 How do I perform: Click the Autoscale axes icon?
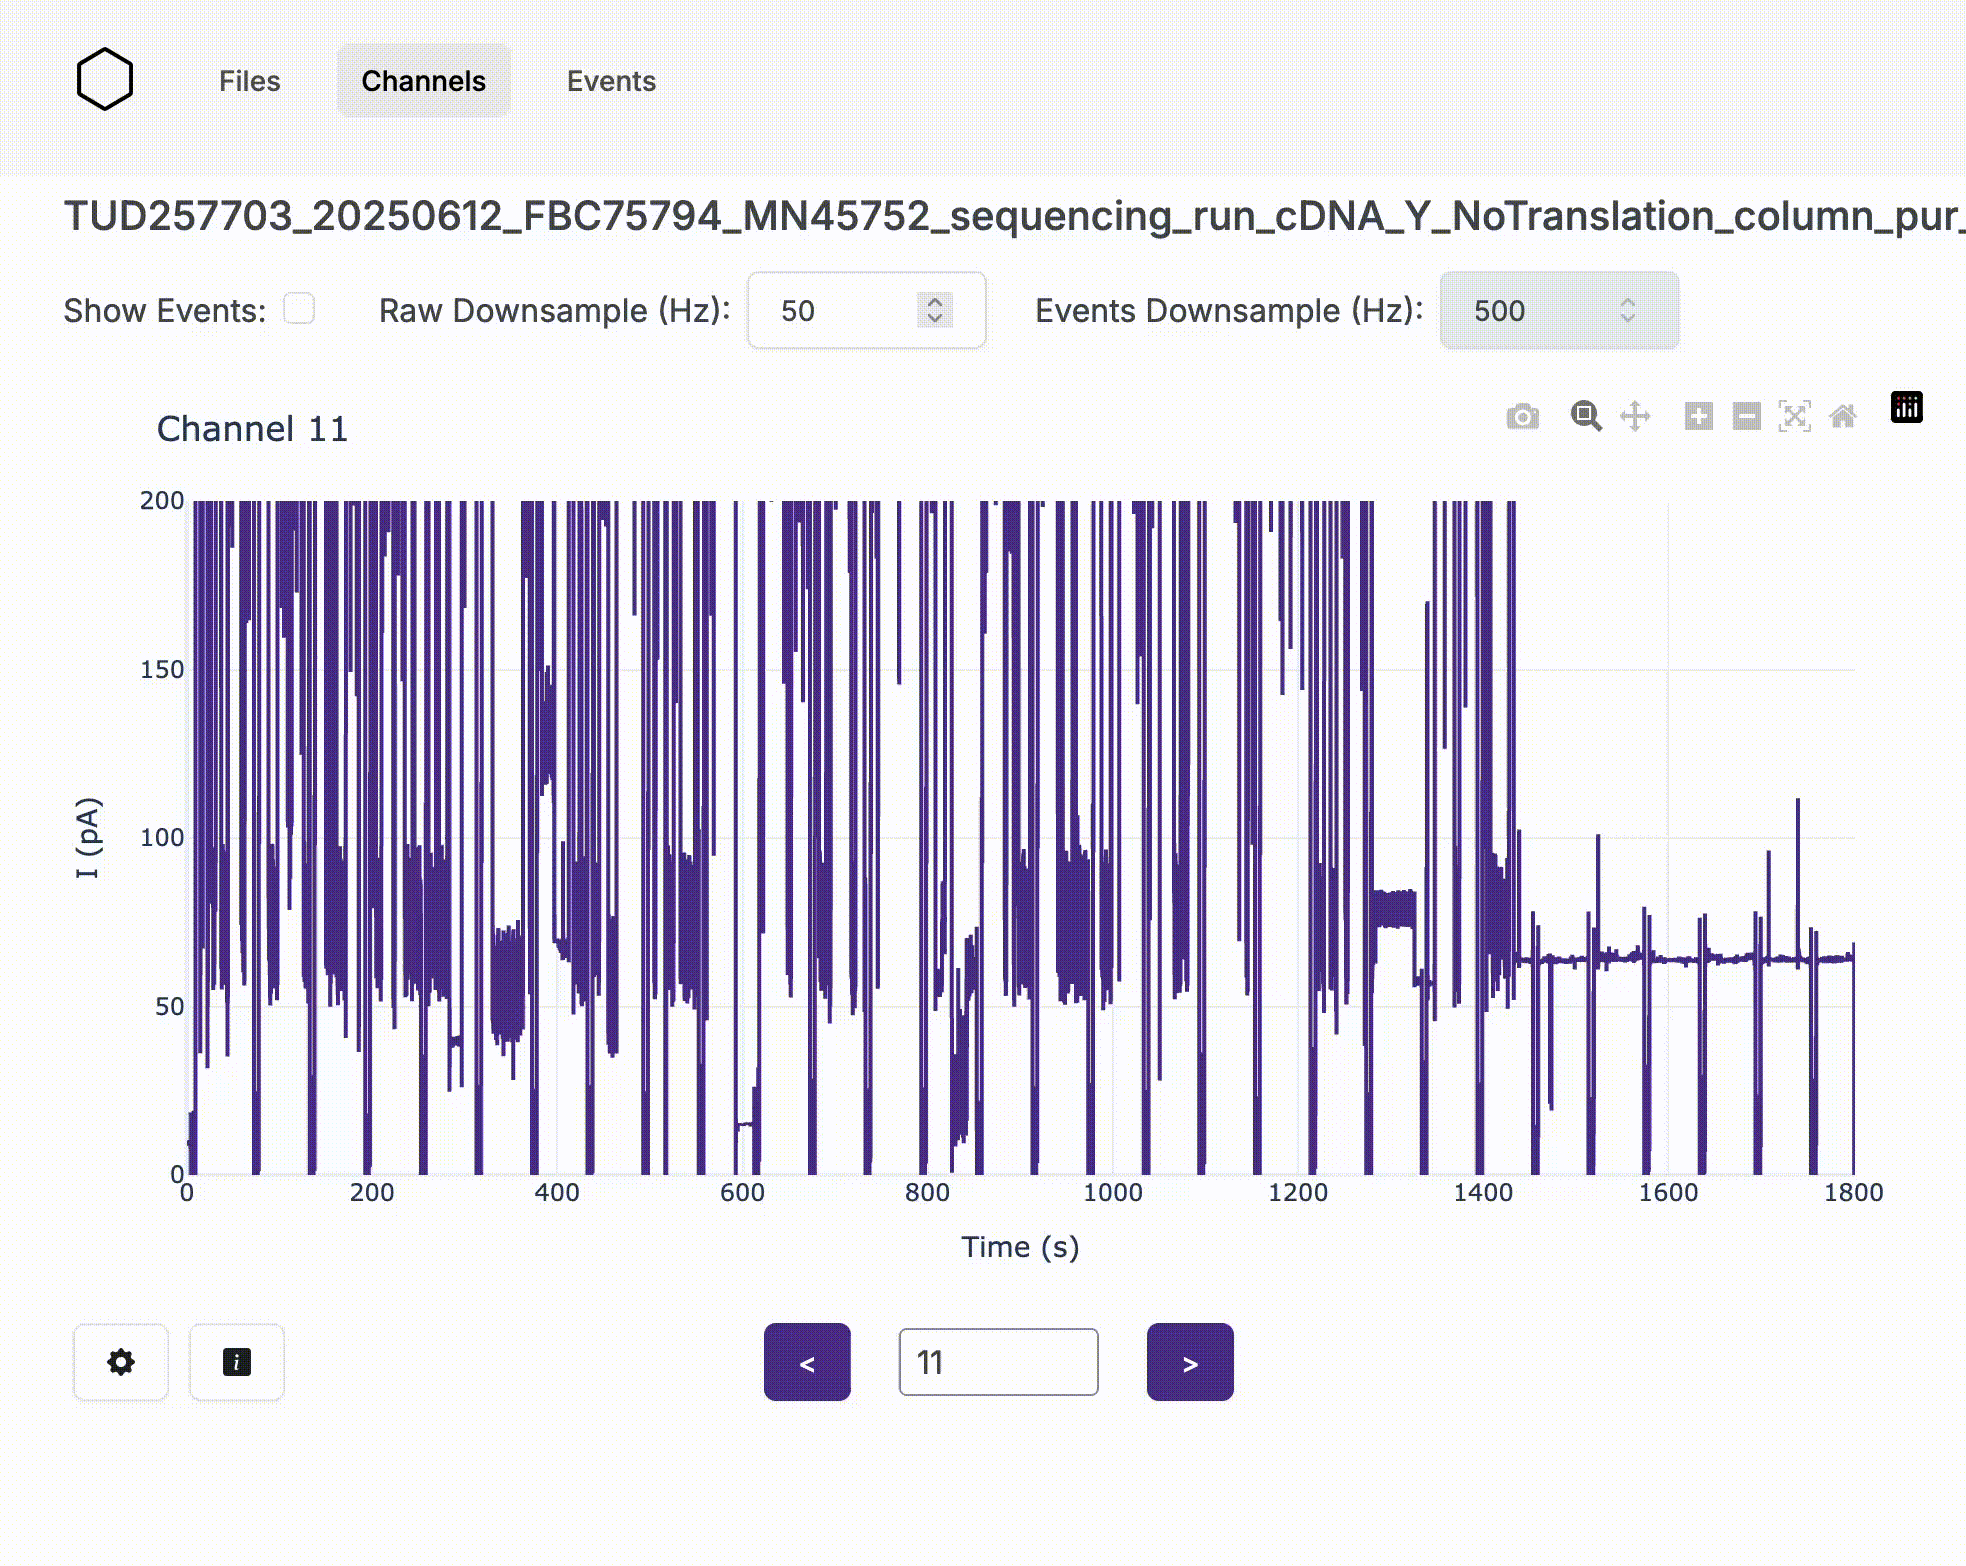pos(1794,416)
